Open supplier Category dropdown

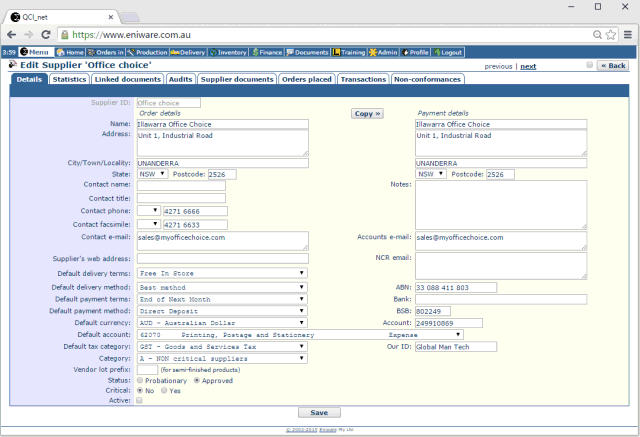[222, 358]
